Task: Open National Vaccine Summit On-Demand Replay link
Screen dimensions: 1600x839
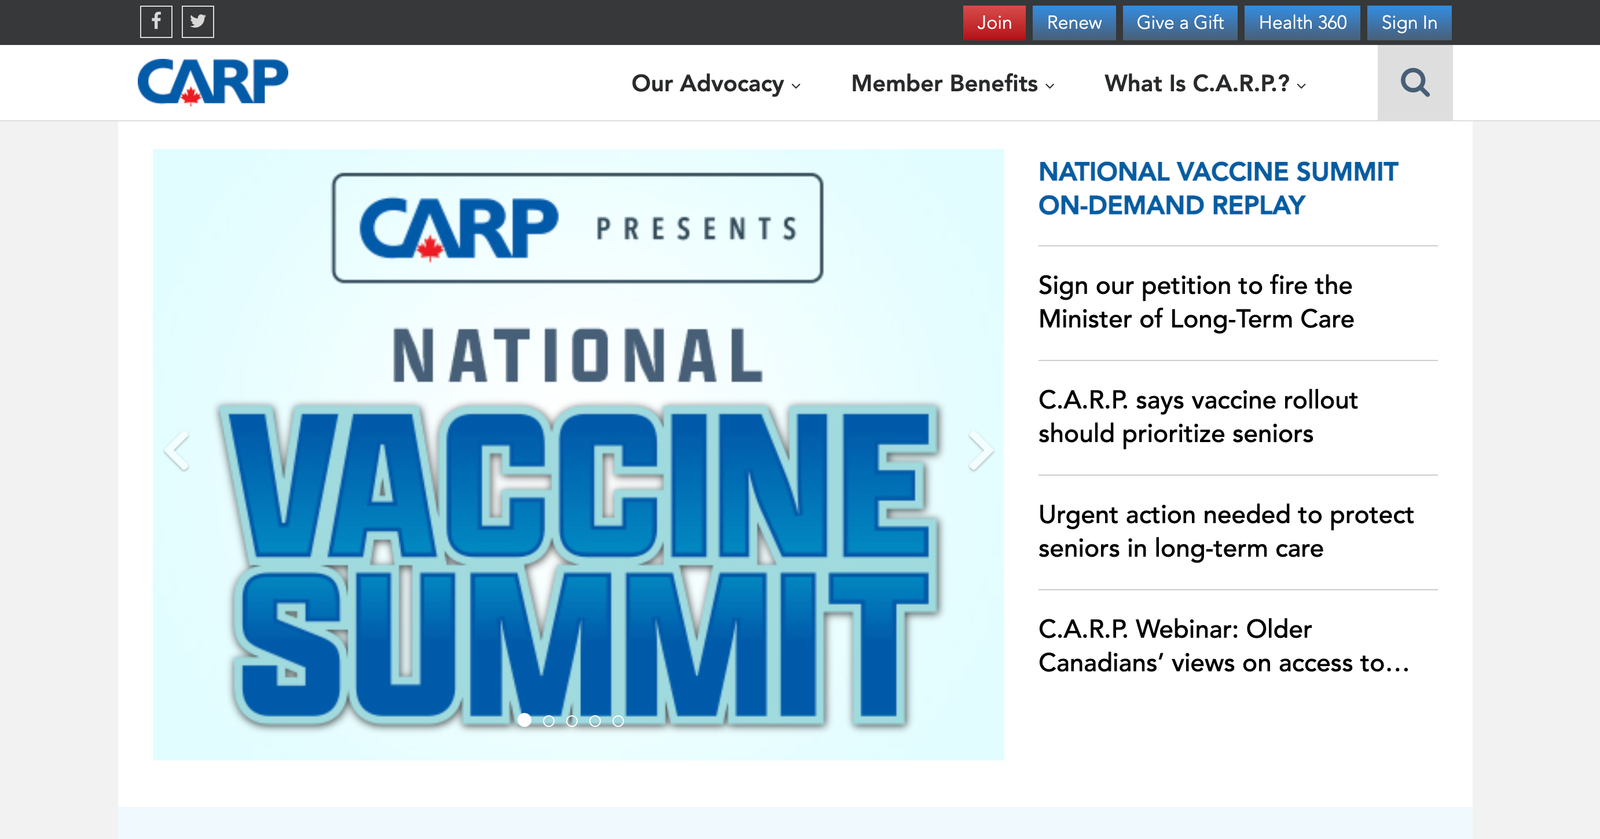Action: pyautogui.click(x=1218, y=188)
